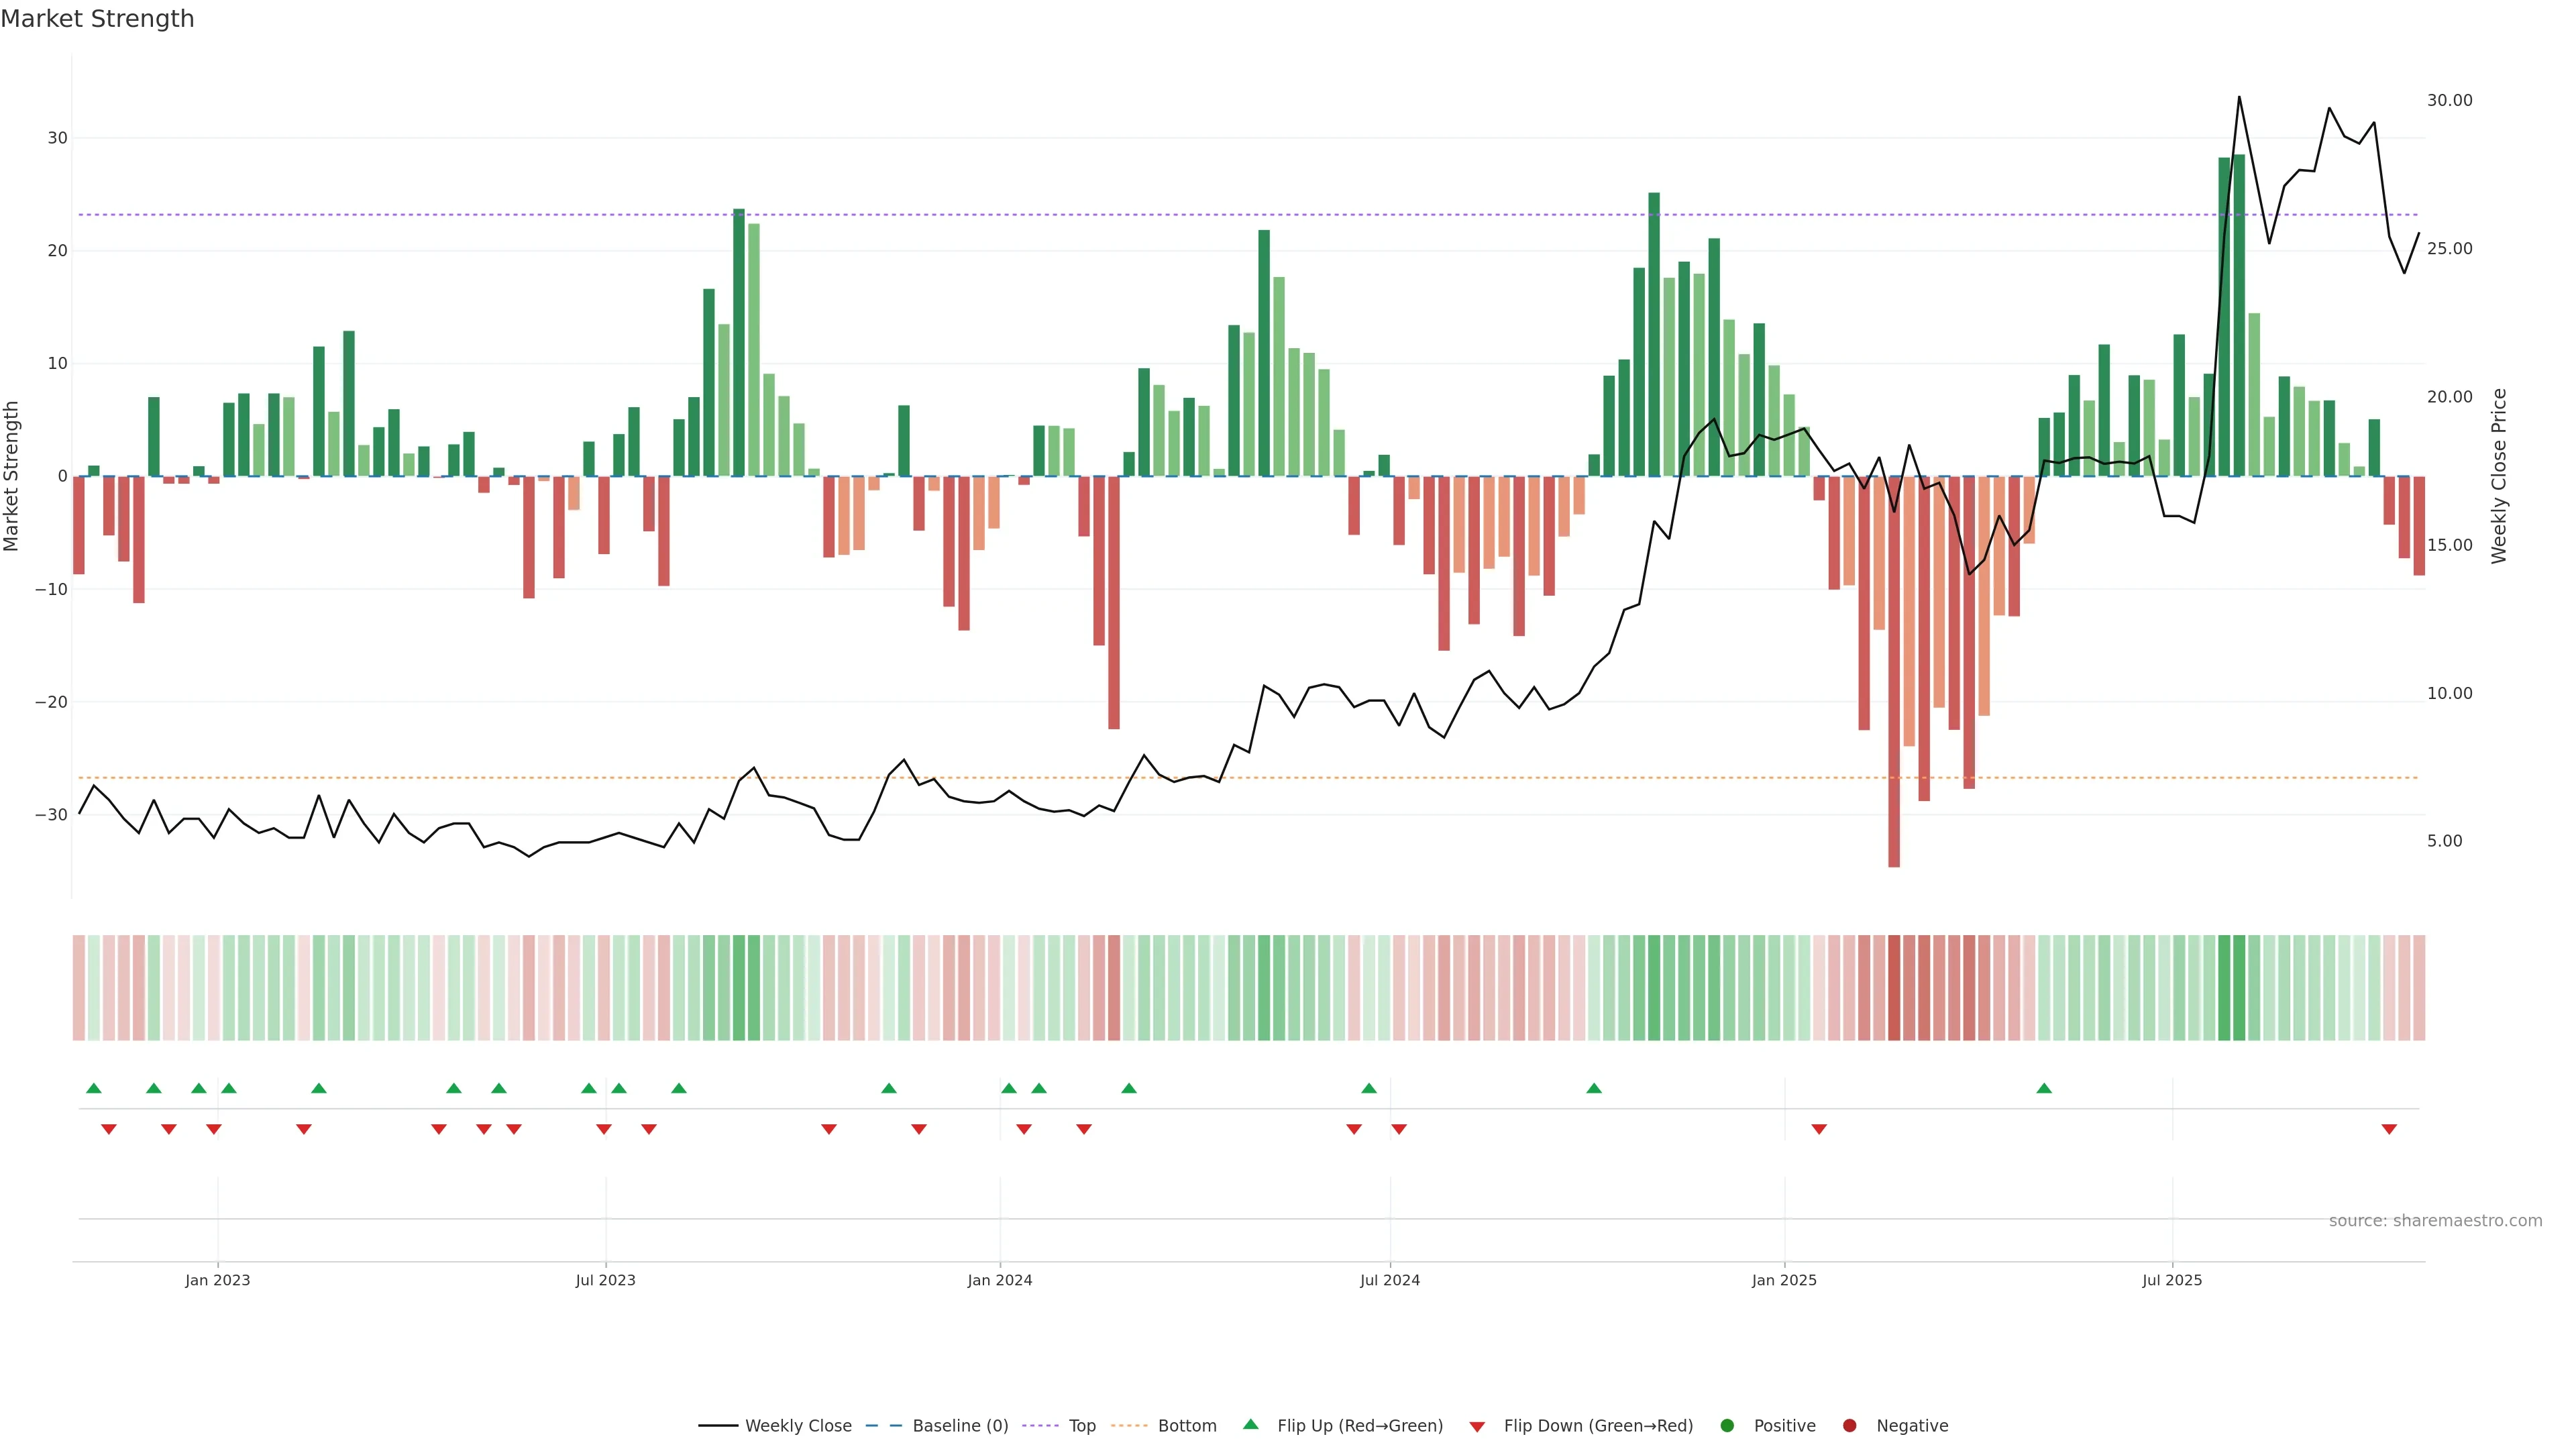Click the Weekly Close Price axis title
The width and height of the screenshot is (2576, 1449).
2499,476
